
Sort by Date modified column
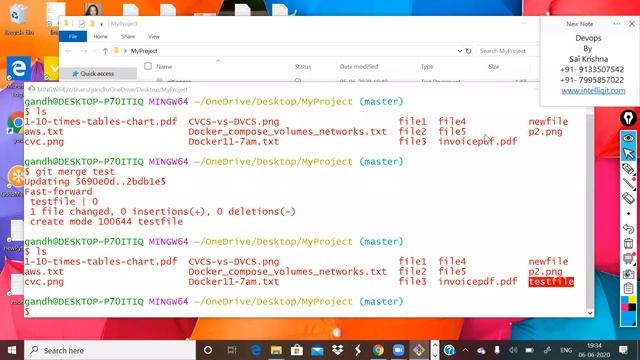(359, 67)
